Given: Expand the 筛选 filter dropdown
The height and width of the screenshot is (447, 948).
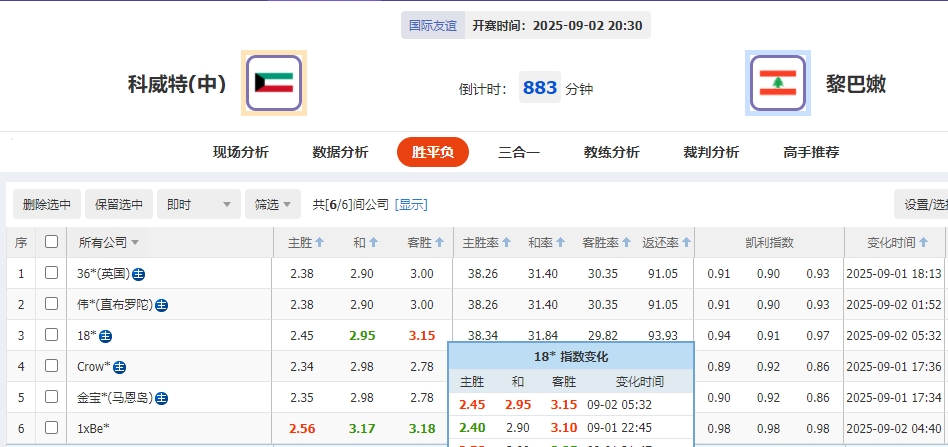Looking at the screenshot, I should tap(272, 204).
